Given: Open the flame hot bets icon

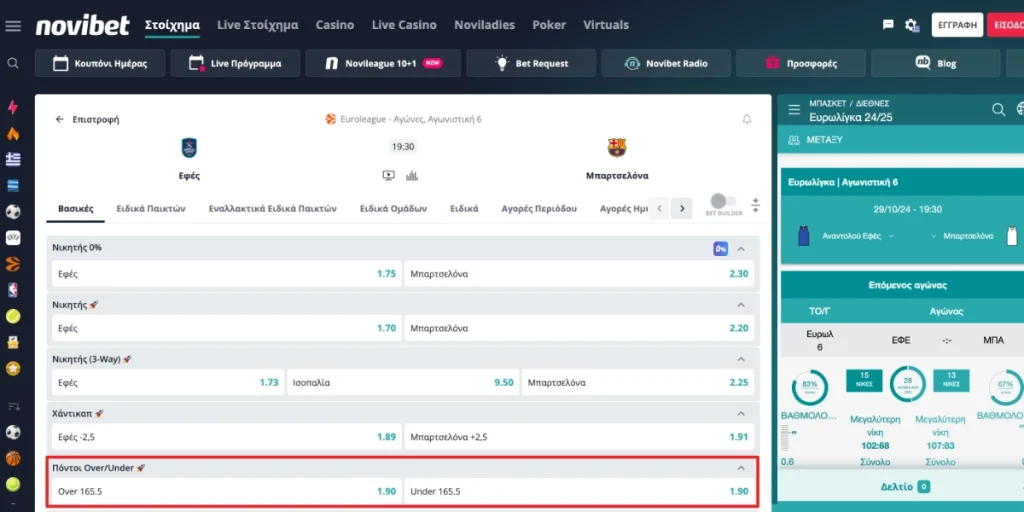Looking at the screenshot, I should (12, 133).
